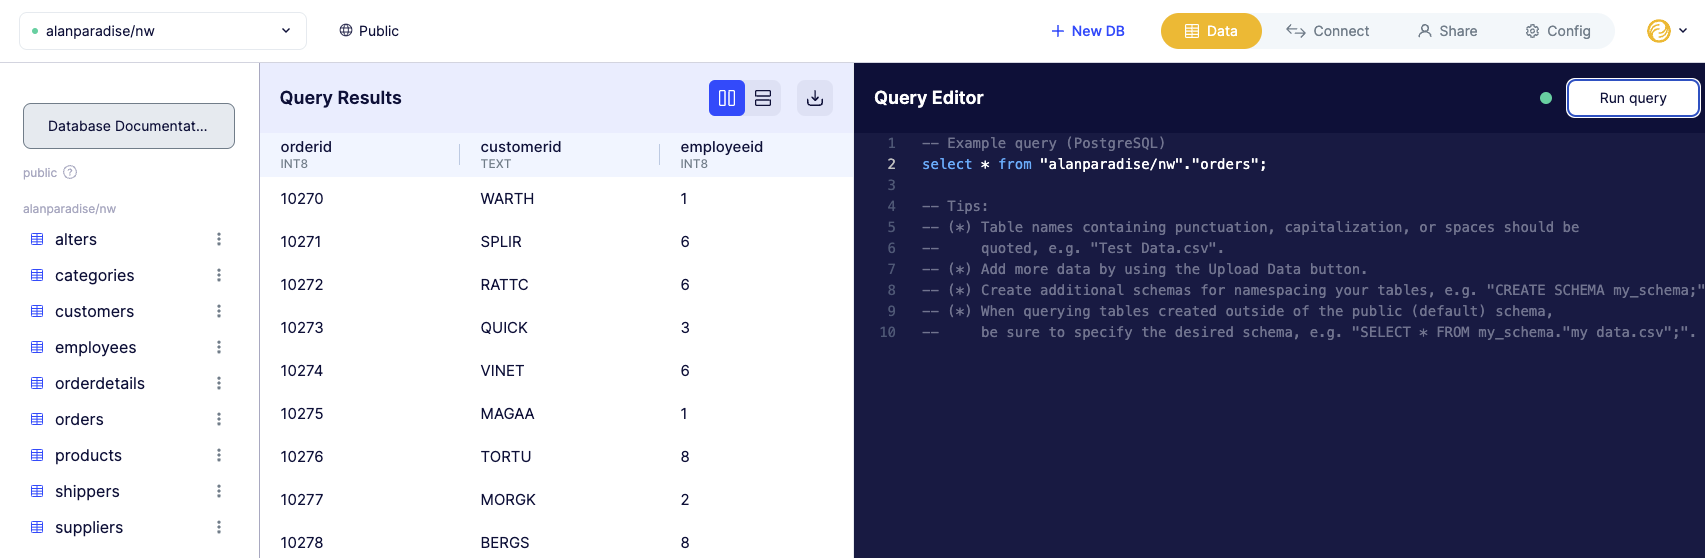Image resolution: width=1705 pixels, height=558 pixels.
Task: Click the Public globe visibility indicator
Action: [x=369, y=31]
